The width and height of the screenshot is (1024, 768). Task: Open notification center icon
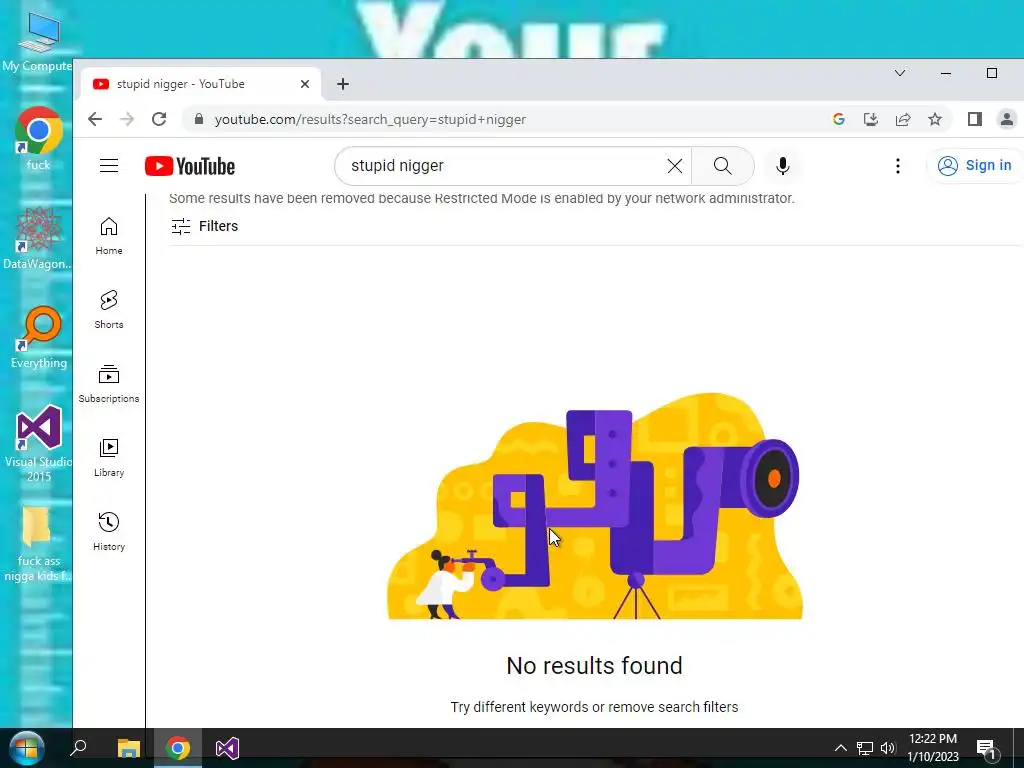(987, 748)
